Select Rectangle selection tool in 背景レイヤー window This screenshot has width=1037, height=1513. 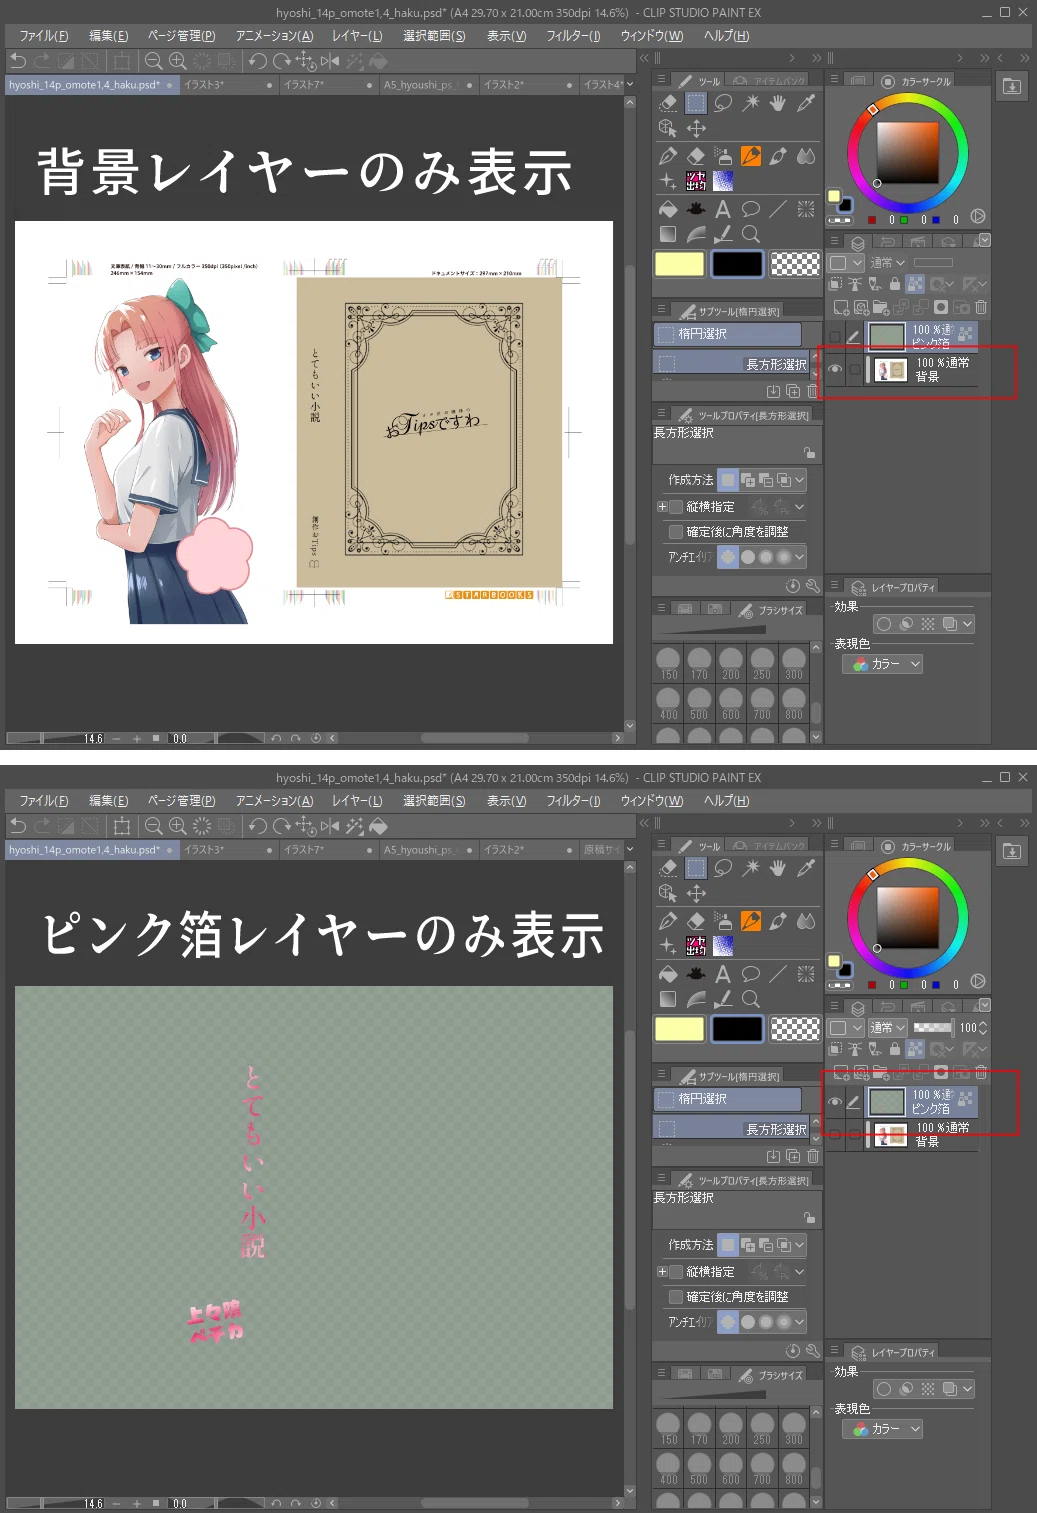696,102
